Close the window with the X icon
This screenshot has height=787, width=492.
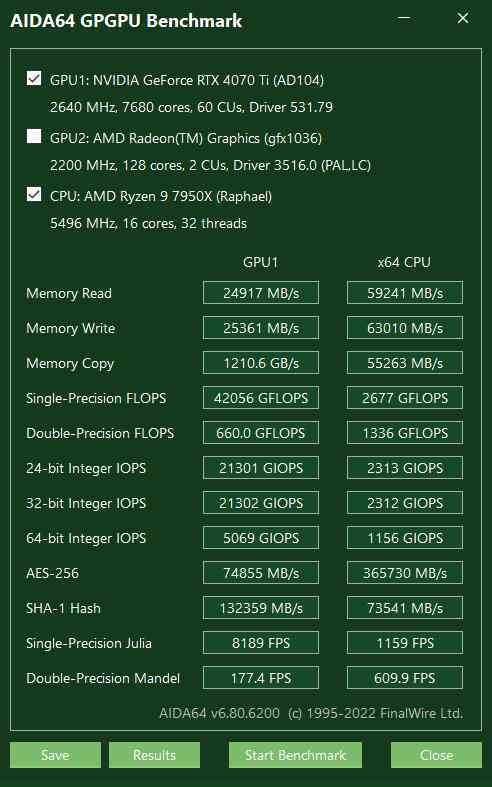point(462,19)
